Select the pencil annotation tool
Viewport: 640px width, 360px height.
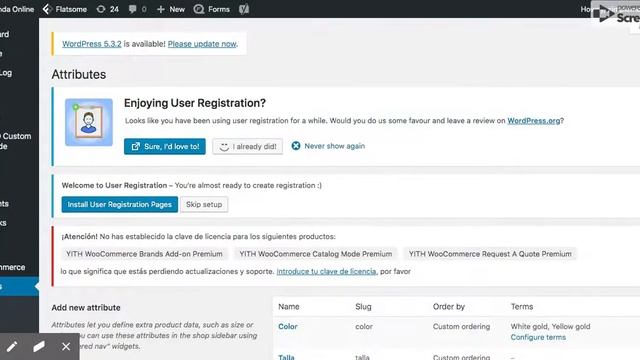click(x=12, y=347)
